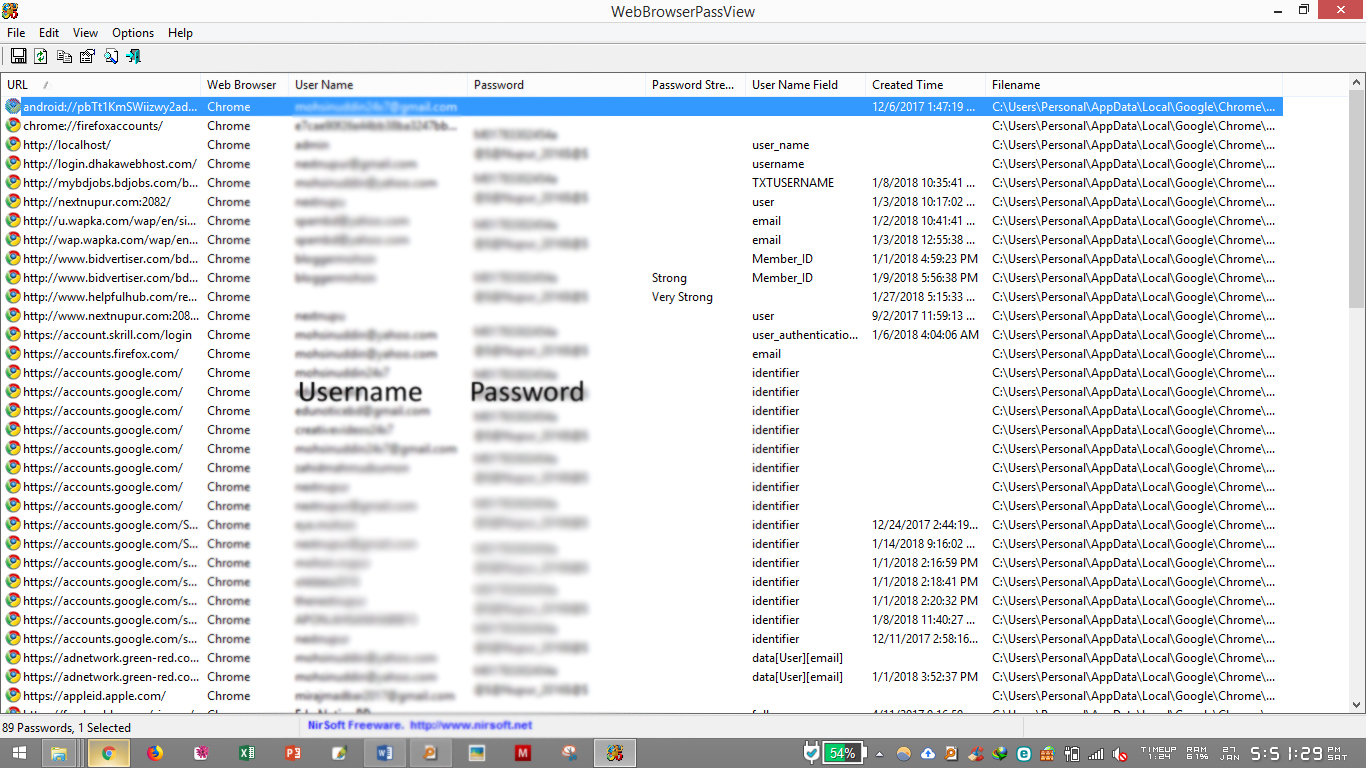Image resolution: width=1366 pixels, height=768 pixels.
Task: Click the pink flower taskbar icon
Action: [201, 753]
